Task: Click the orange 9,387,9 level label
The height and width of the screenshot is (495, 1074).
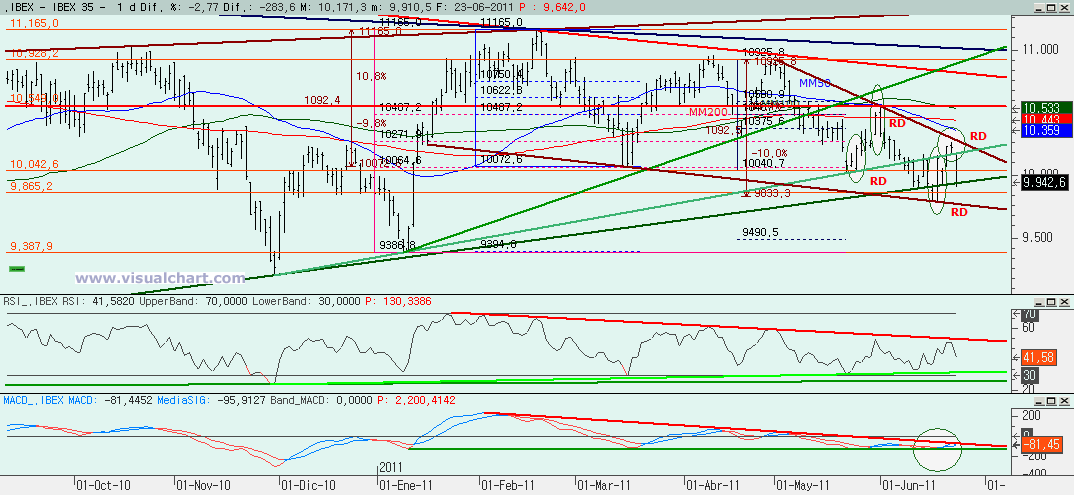Action: 34,246
